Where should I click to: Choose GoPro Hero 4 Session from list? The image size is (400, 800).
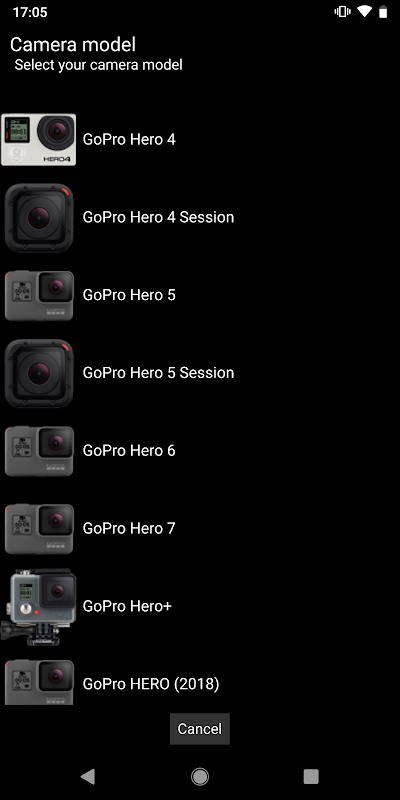(x=158, y=217)
